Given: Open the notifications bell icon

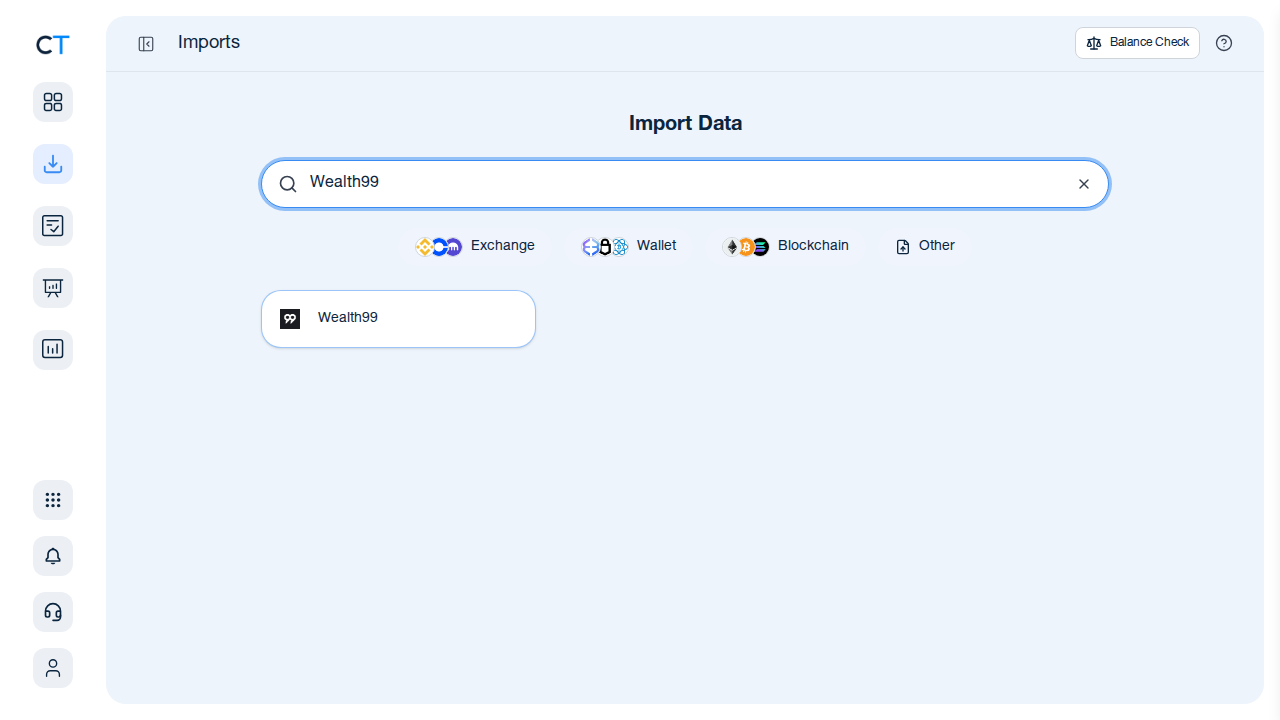Looking at the screenshot, I should (53, 556).
